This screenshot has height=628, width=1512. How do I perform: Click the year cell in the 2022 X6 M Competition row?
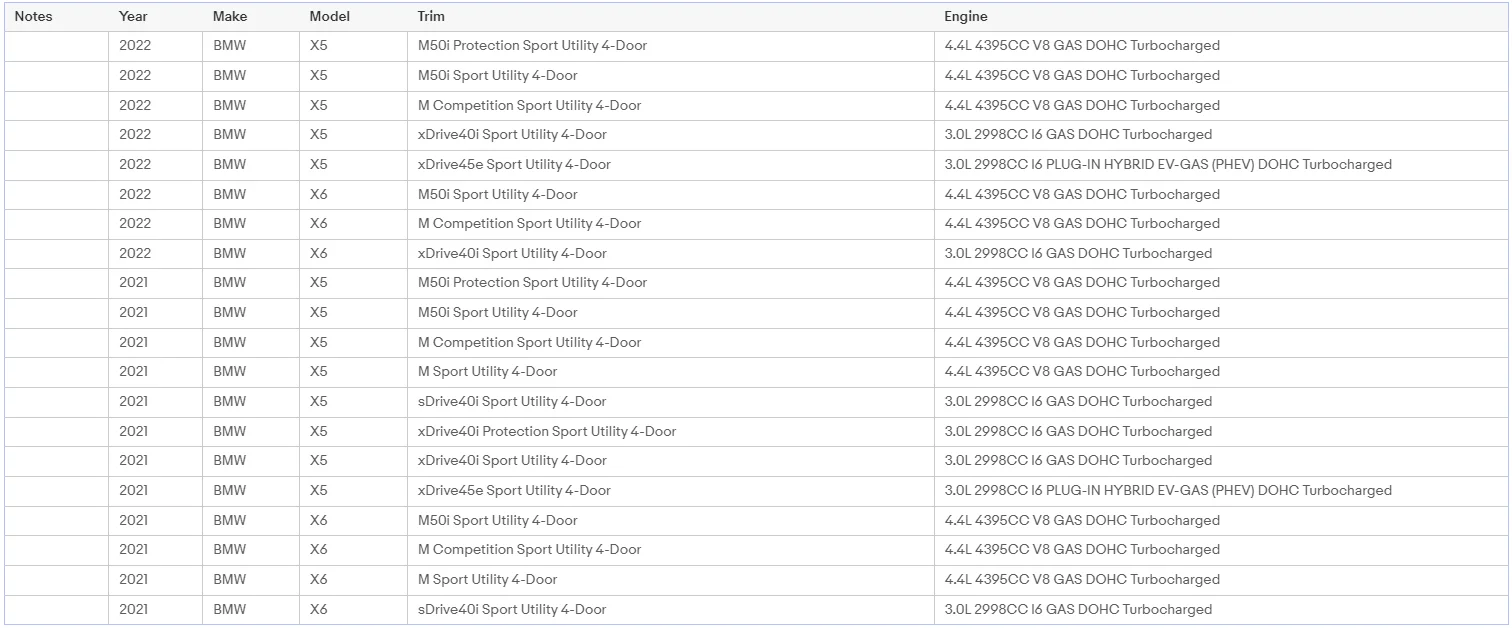tap(155, 224)
